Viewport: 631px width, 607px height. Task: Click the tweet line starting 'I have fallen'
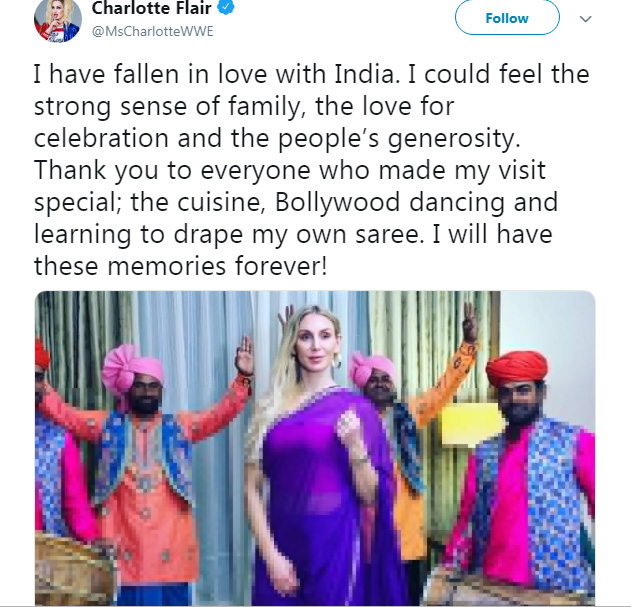point(311,75)
